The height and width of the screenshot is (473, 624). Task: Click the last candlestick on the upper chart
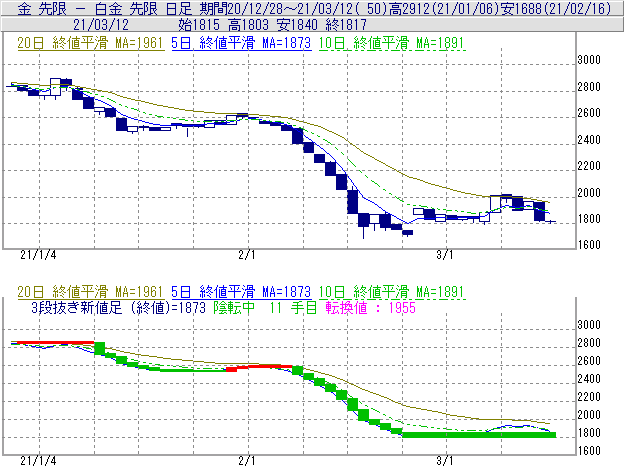pos(551,222)
